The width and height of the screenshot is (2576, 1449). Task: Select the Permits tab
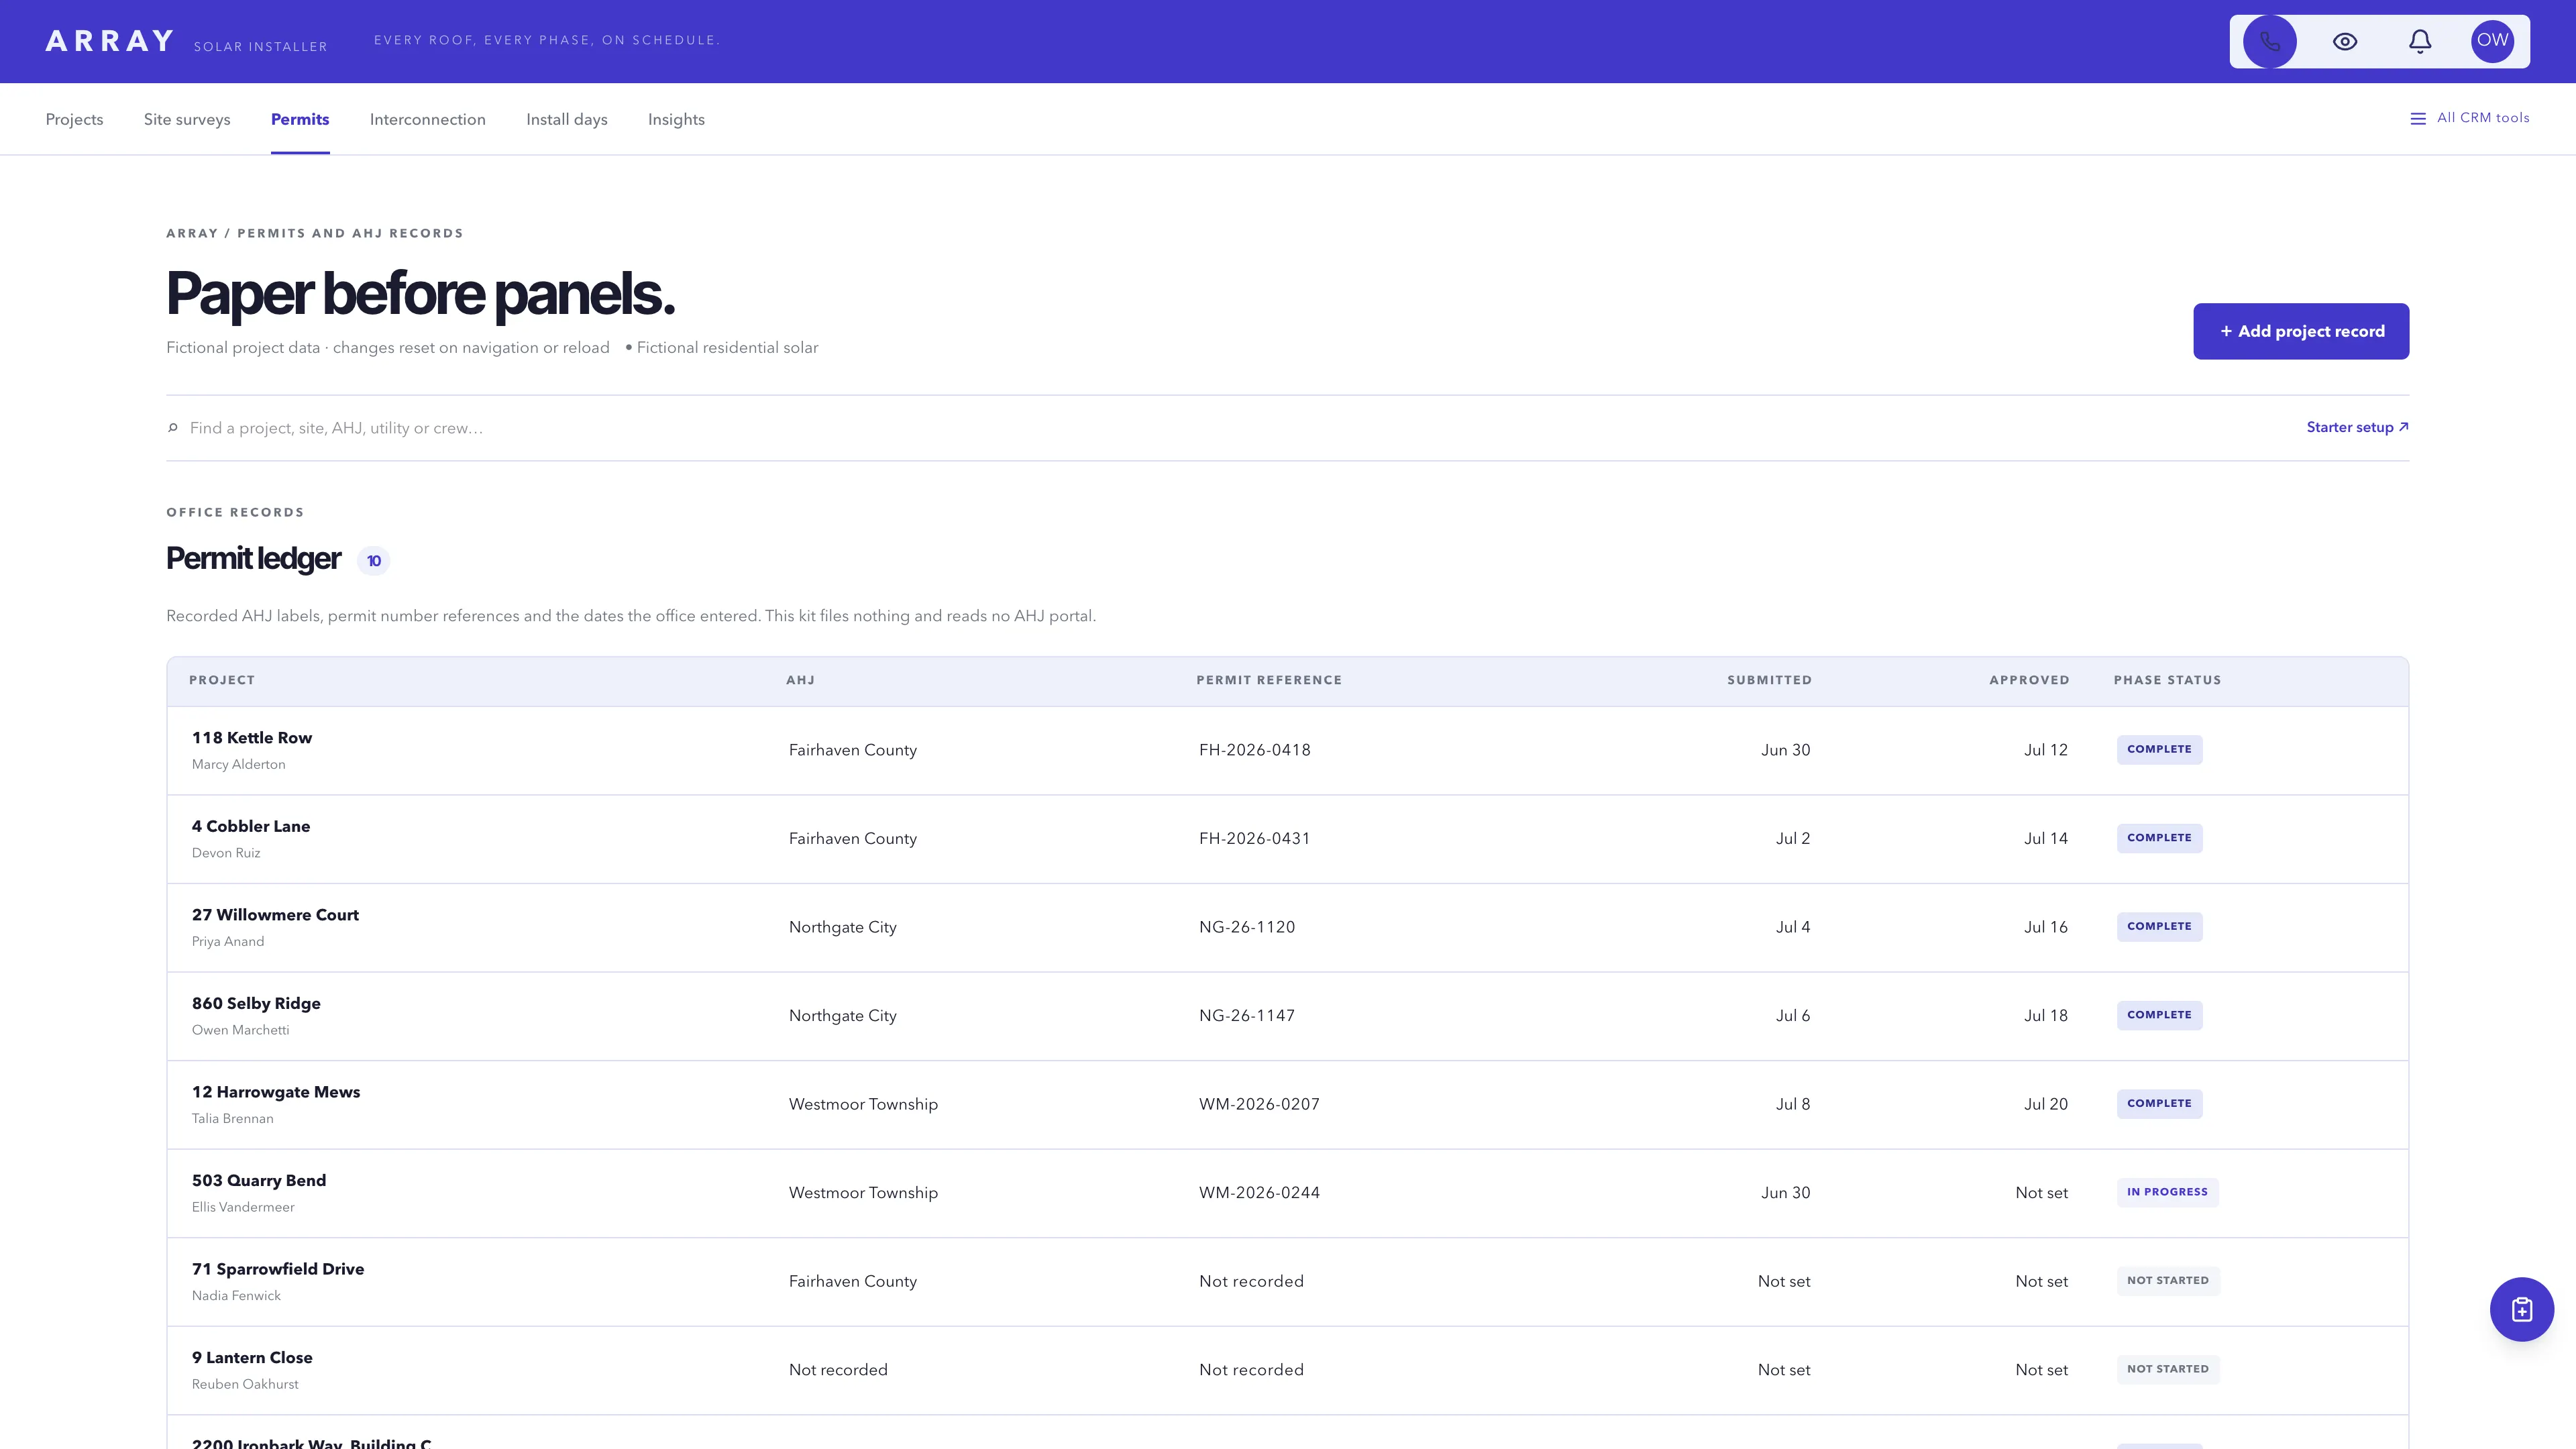pyautogui.click(x=300, y=119)
